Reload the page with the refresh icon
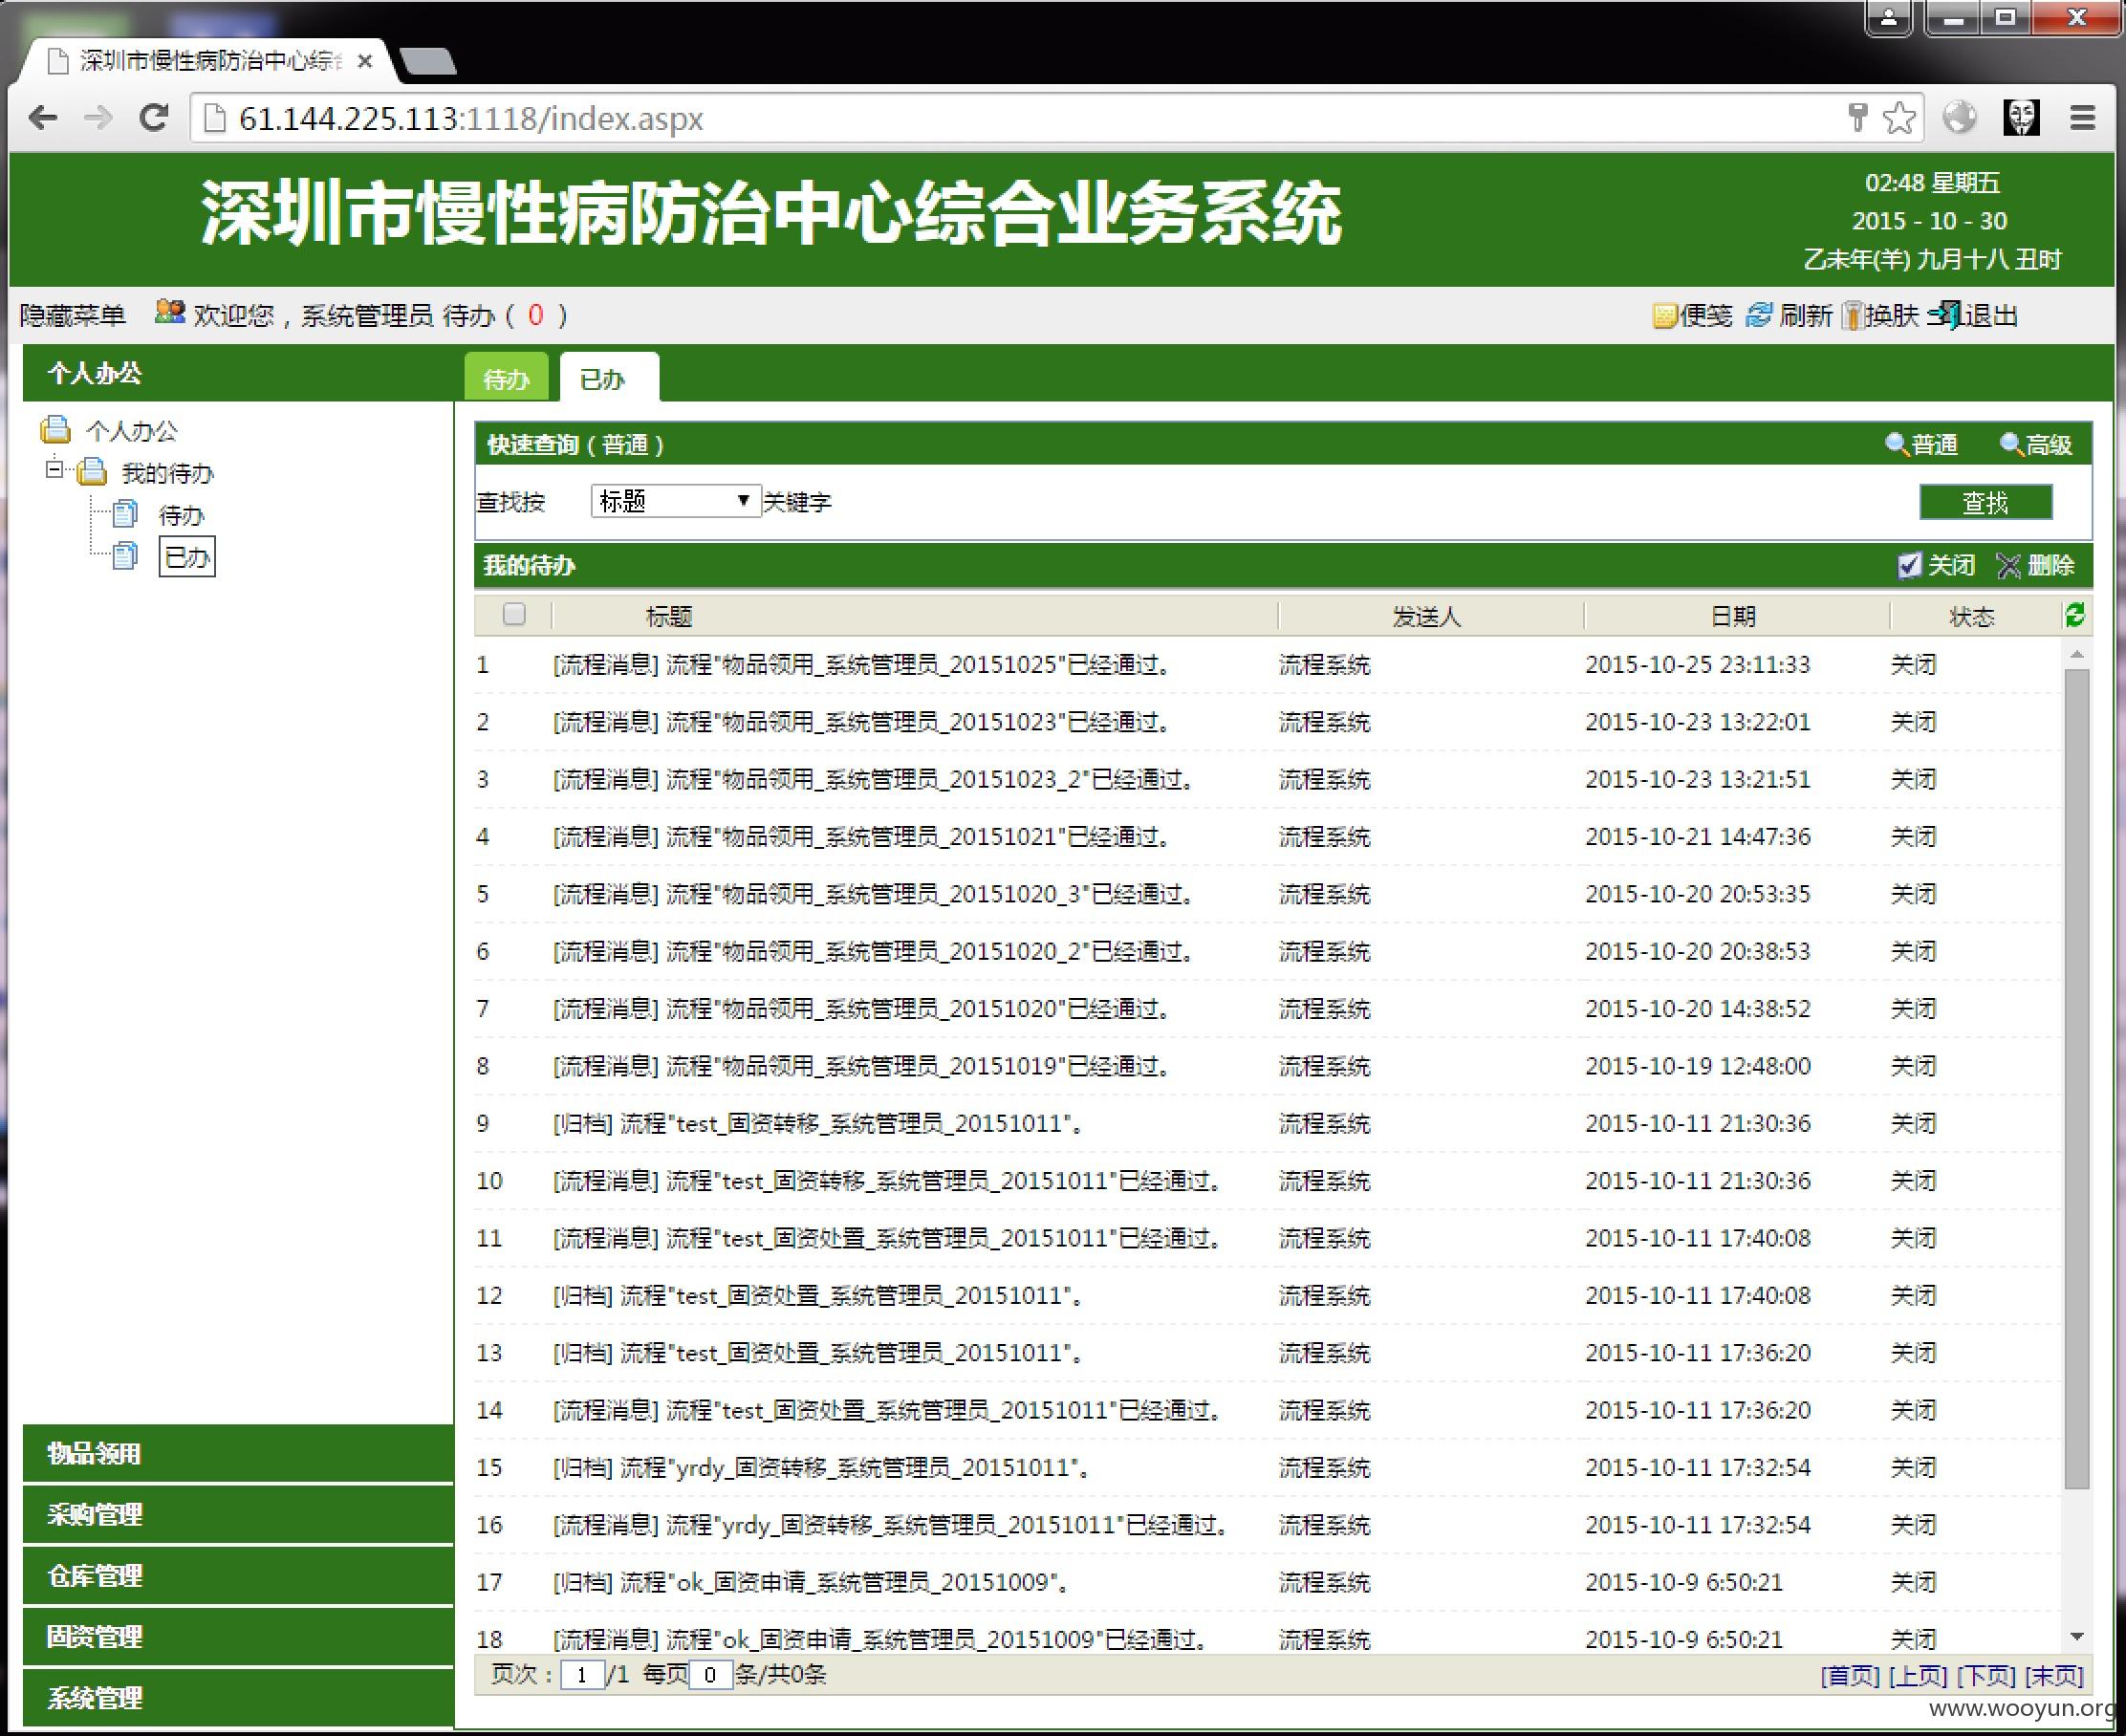The width and height of the screenshot is (2126, 1736). tap(153, 118)
